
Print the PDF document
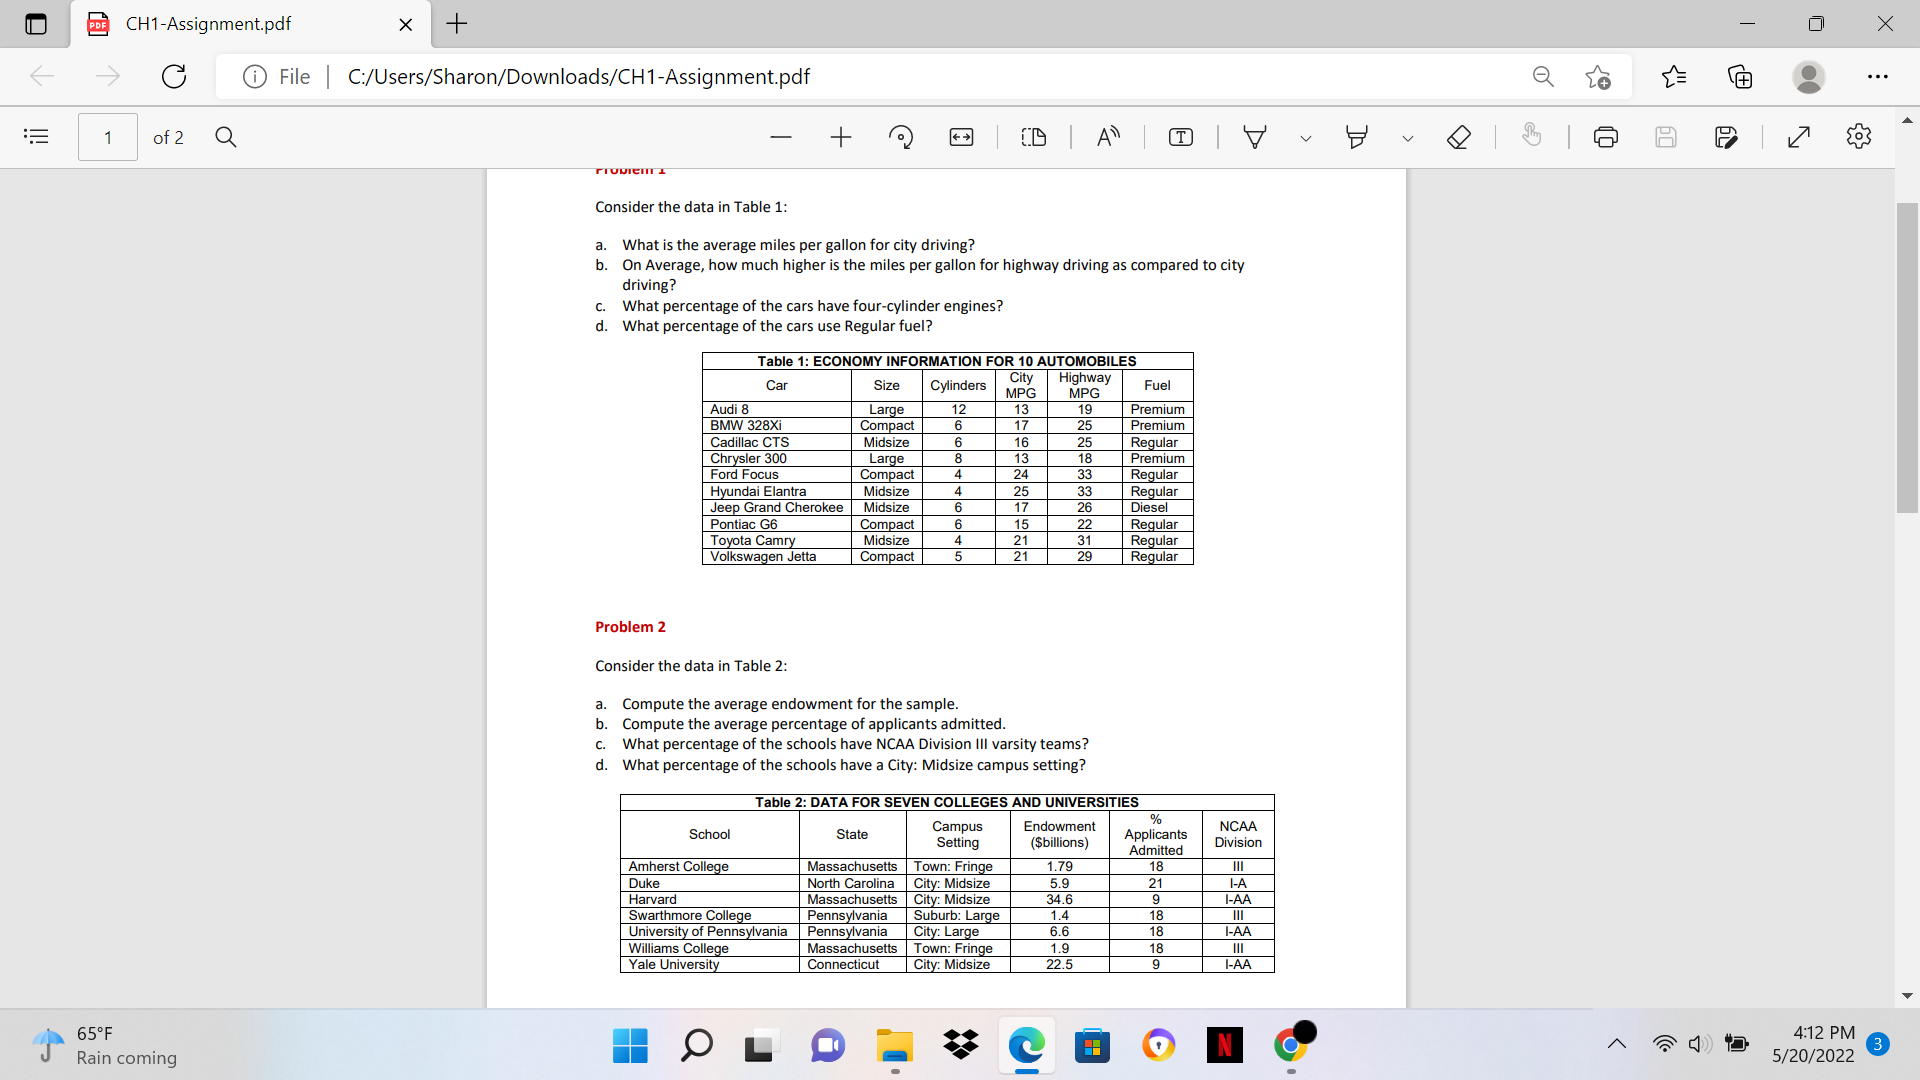pyautogui.click(x=1606, y=137)
